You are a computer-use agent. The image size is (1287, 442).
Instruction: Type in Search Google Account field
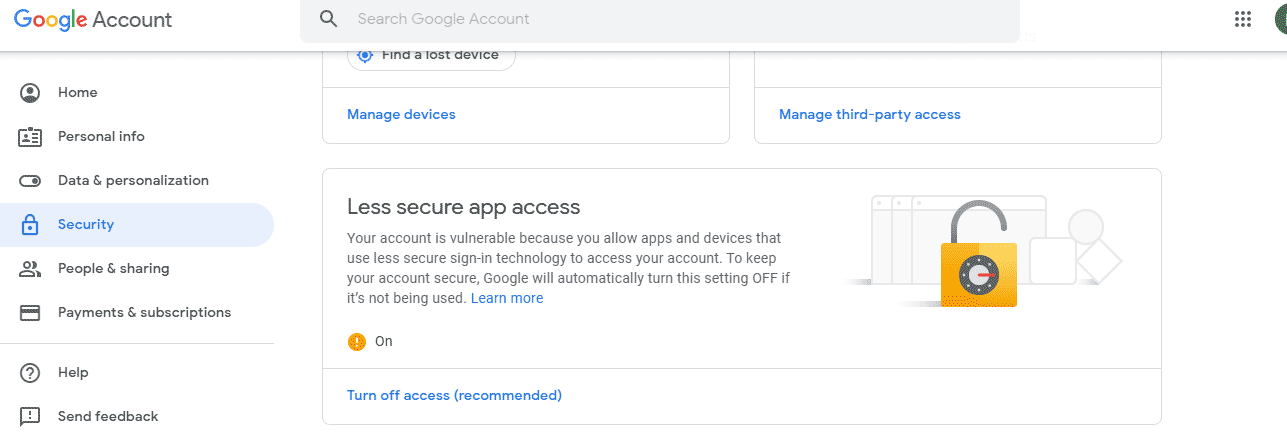point(660,19)
